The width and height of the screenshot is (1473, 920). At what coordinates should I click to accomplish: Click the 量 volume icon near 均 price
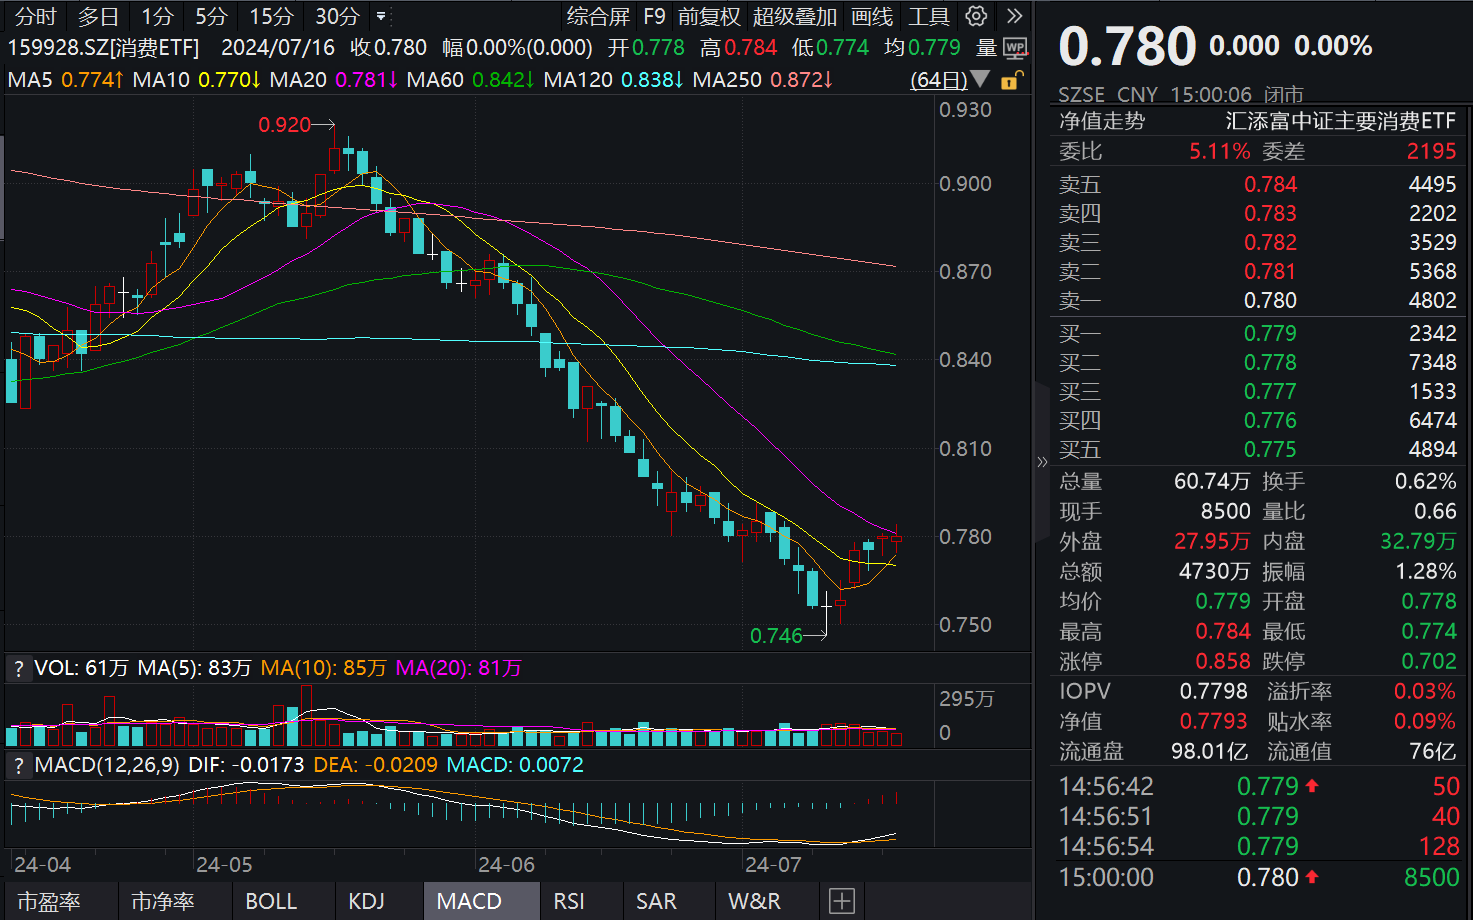pos(984,47)
